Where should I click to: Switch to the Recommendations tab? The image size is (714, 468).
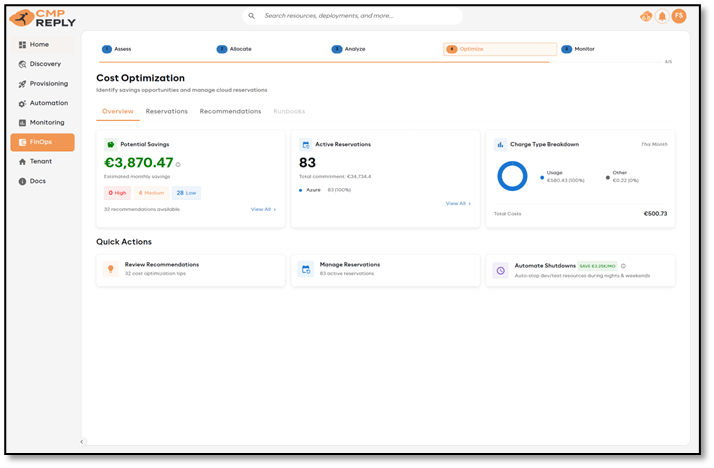coord(230,111)
